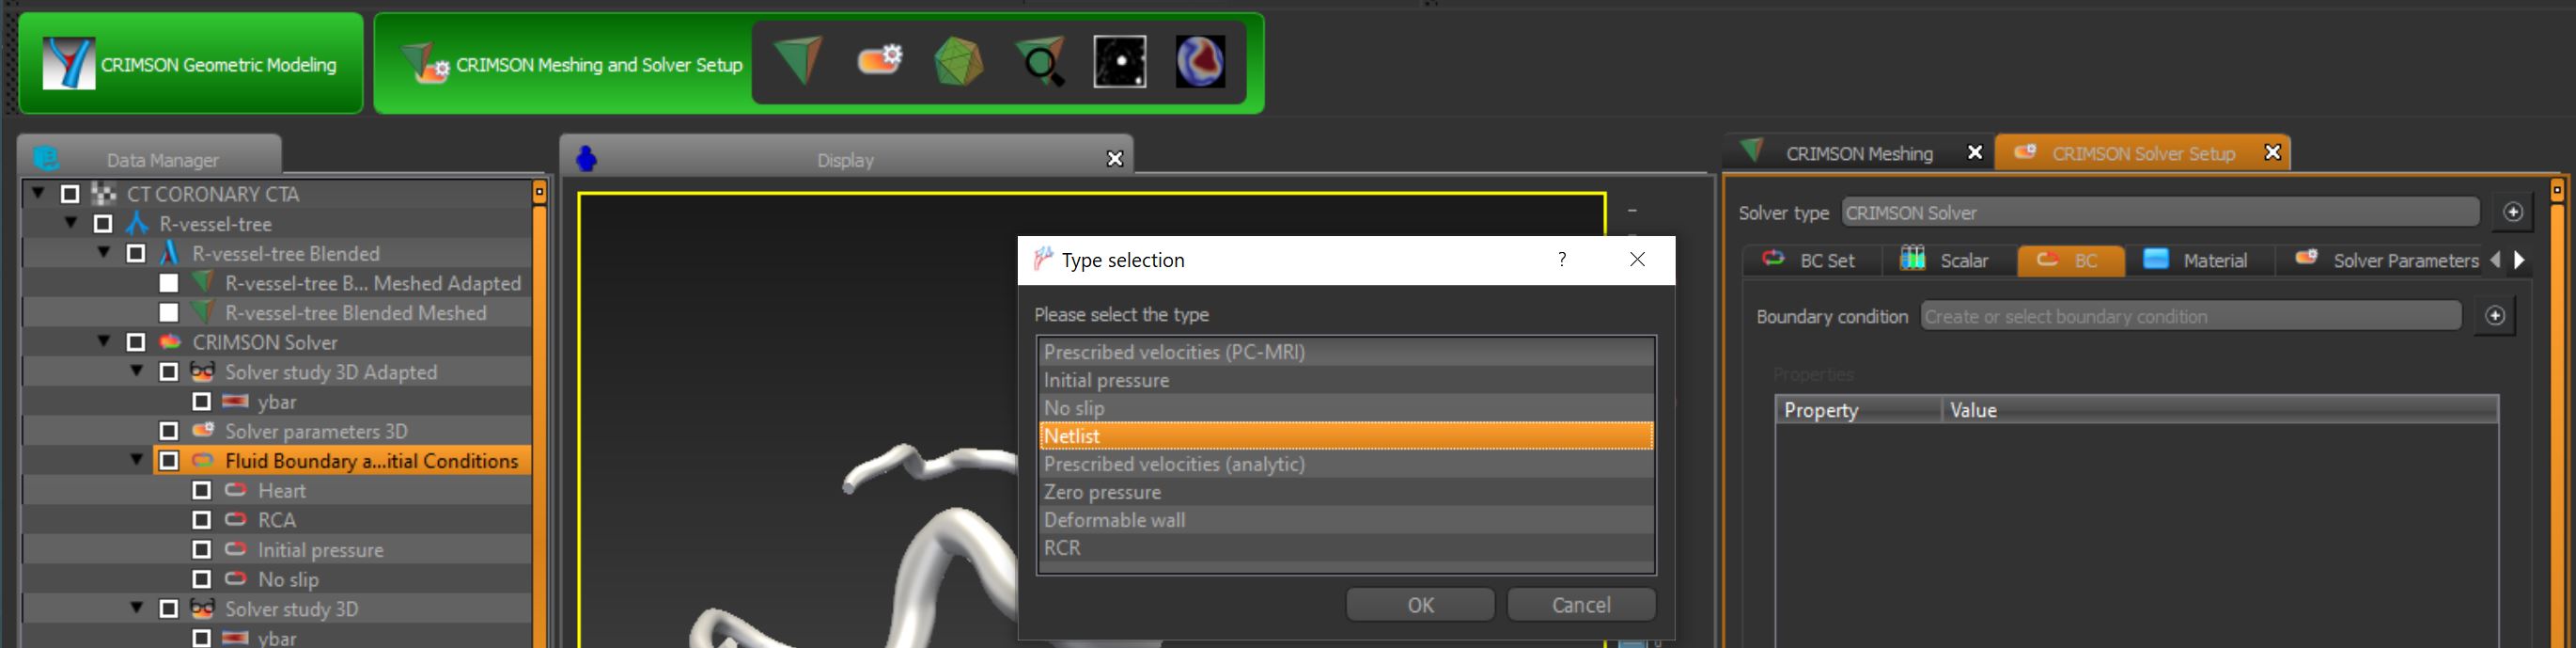
Task: Collapse Solver study 3D Adapted node
Action: coord(137,371)
